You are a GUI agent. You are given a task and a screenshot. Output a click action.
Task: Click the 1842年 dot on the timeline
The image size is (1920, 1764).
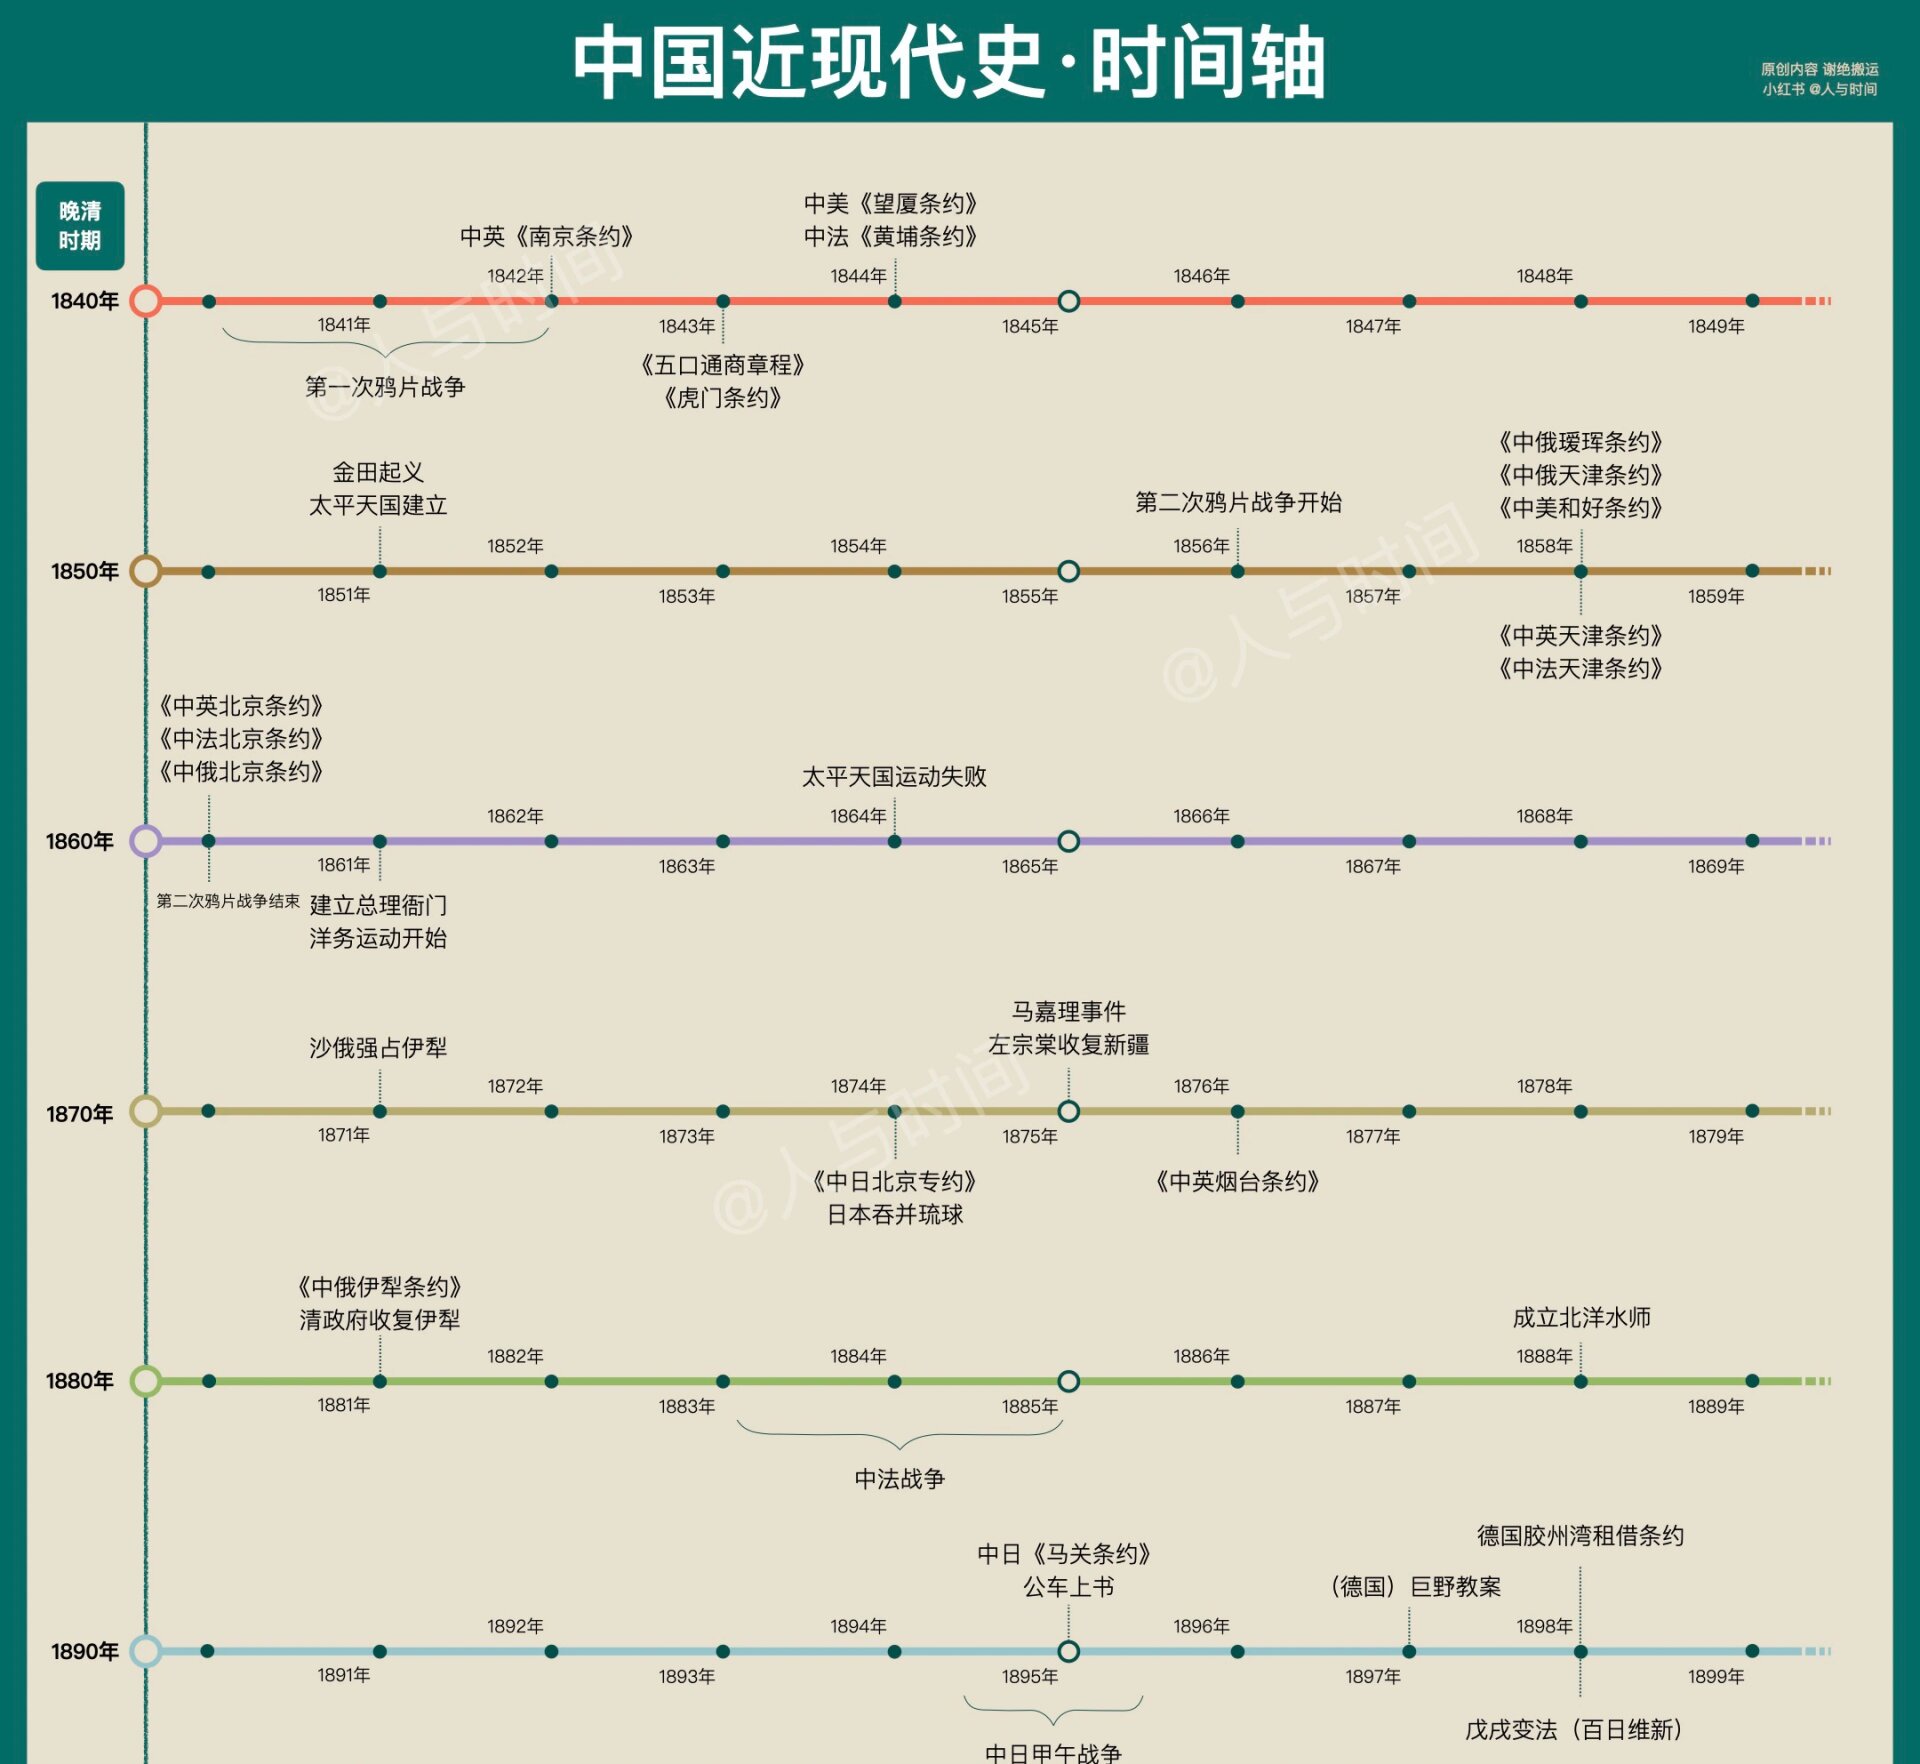click(551, 301)
